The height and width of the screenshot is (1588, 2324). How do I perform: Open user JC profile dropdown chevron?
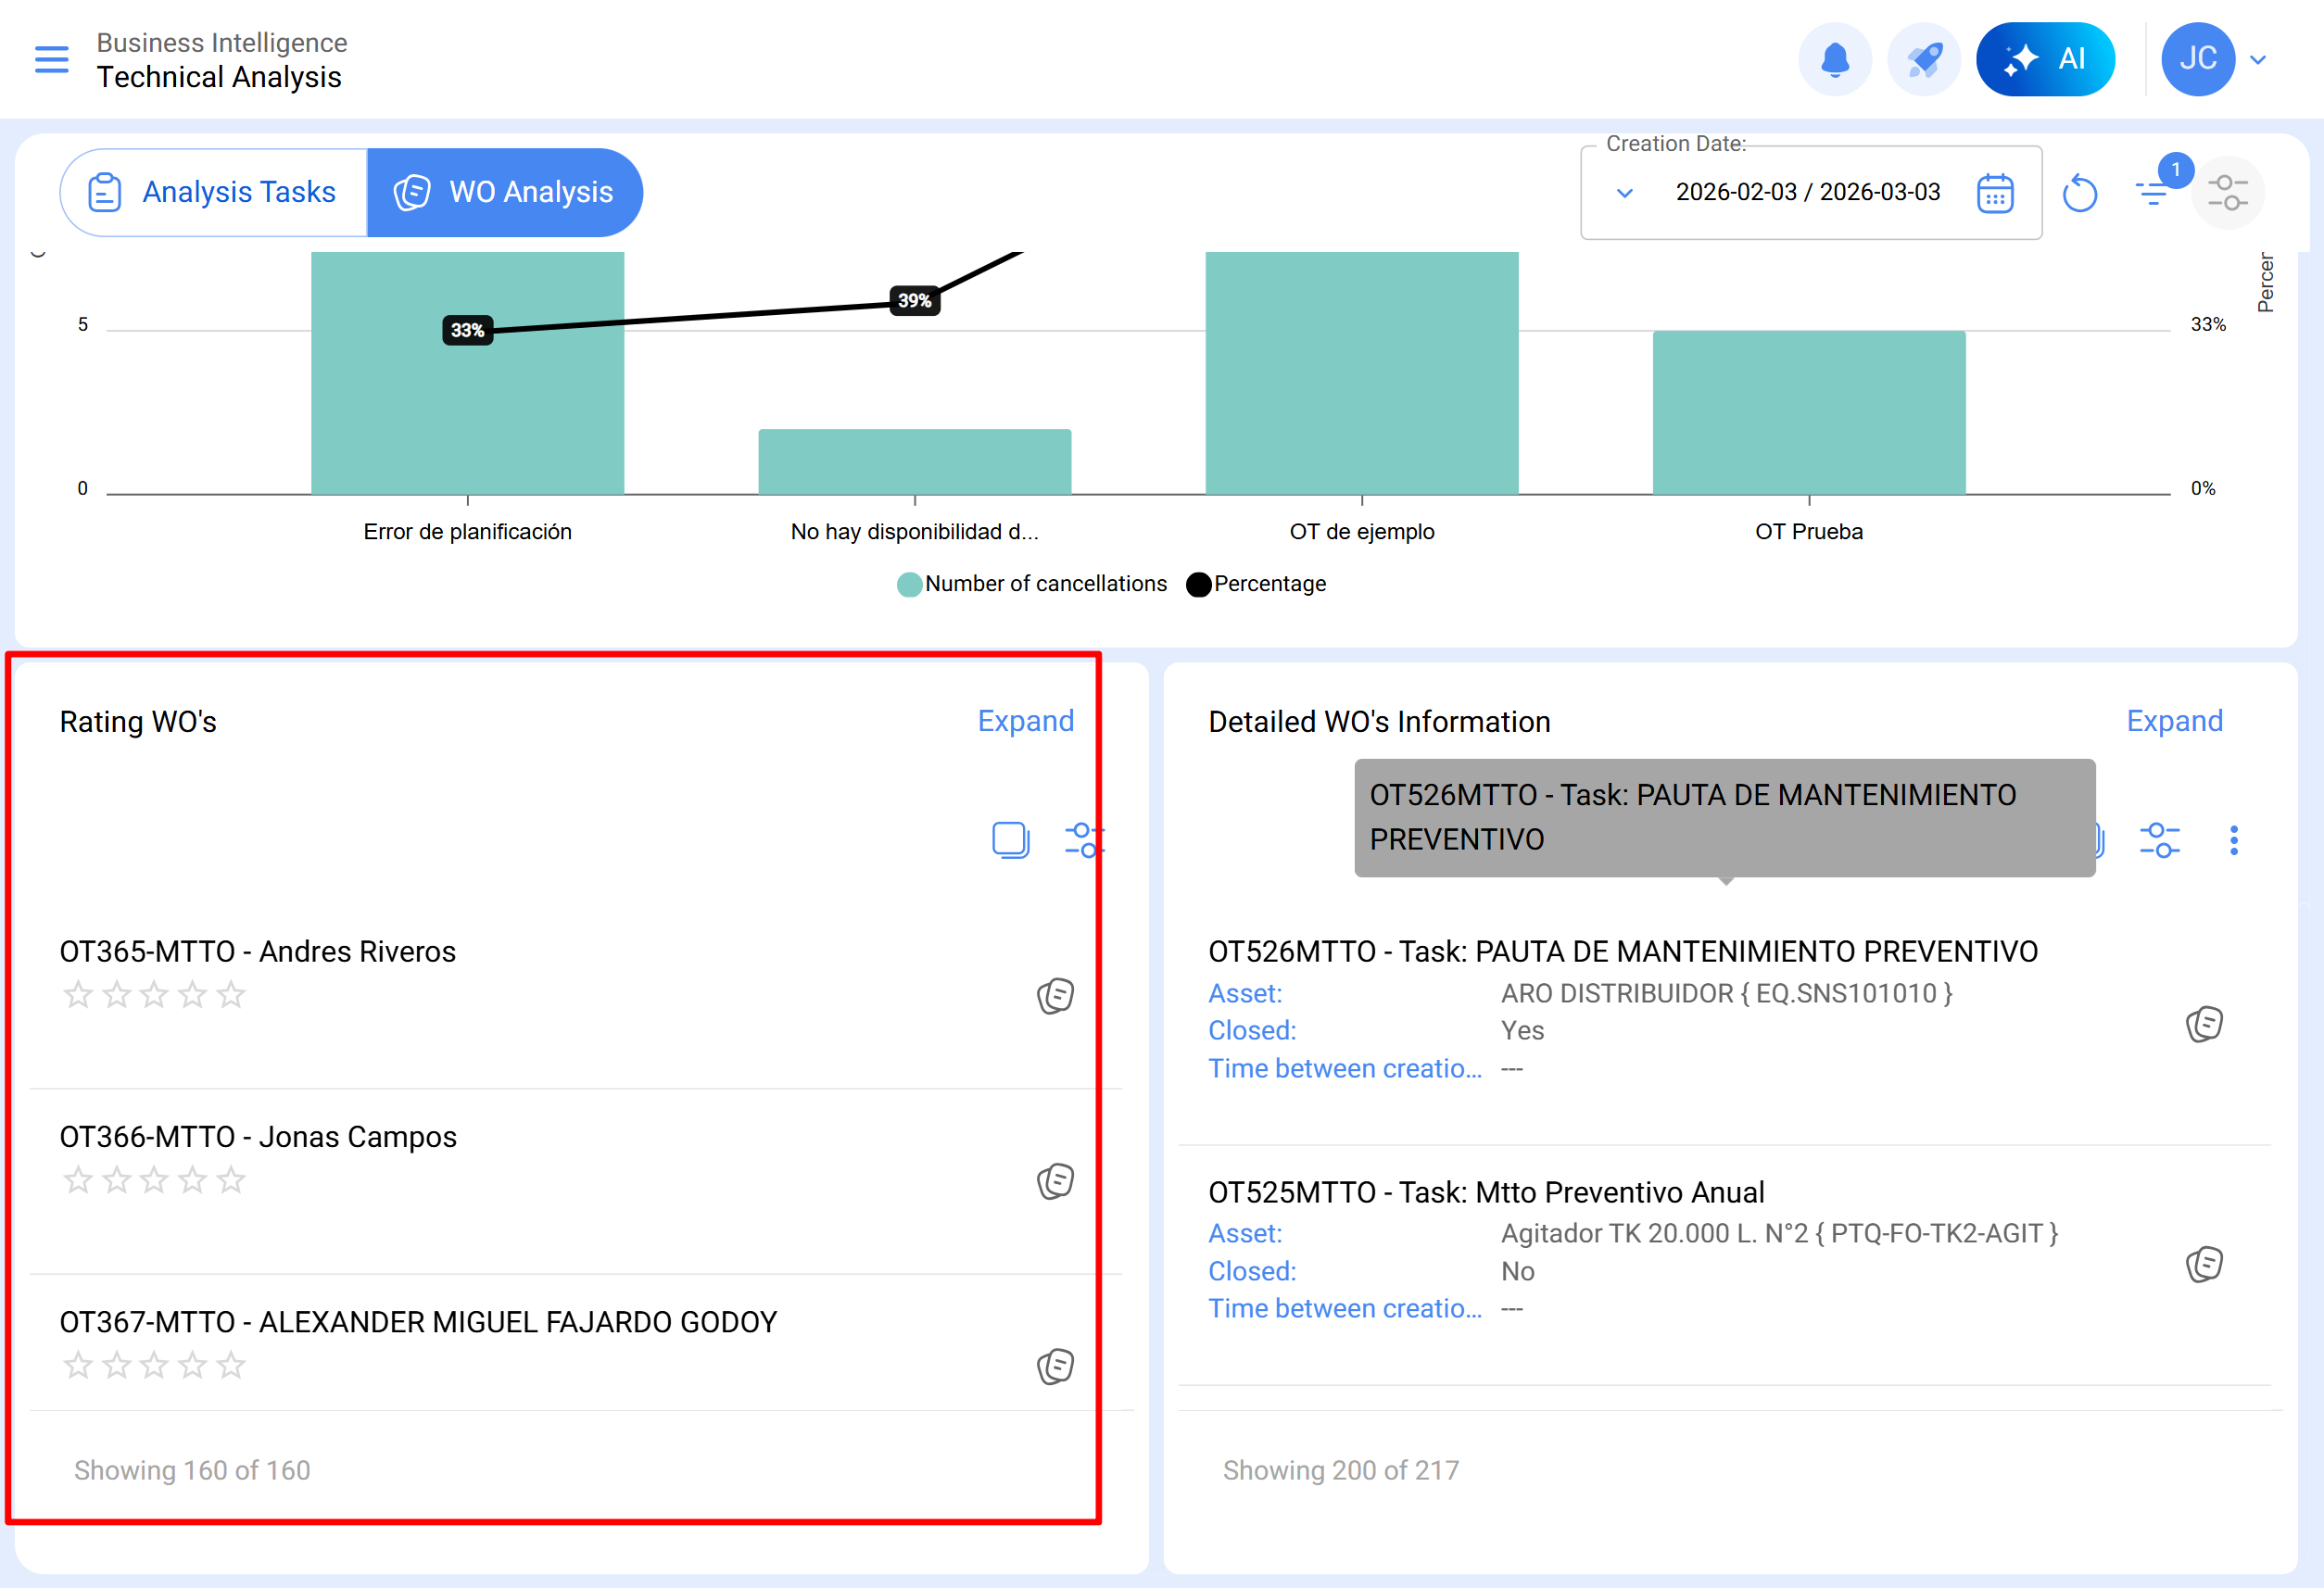[2258, 60]
